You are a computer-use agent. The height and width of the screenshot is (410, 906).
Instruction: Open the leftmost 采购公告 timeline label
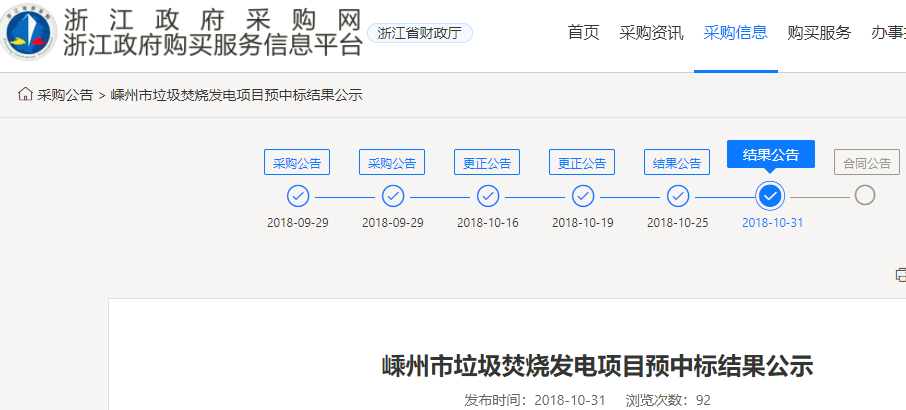[x=297, y=162]
